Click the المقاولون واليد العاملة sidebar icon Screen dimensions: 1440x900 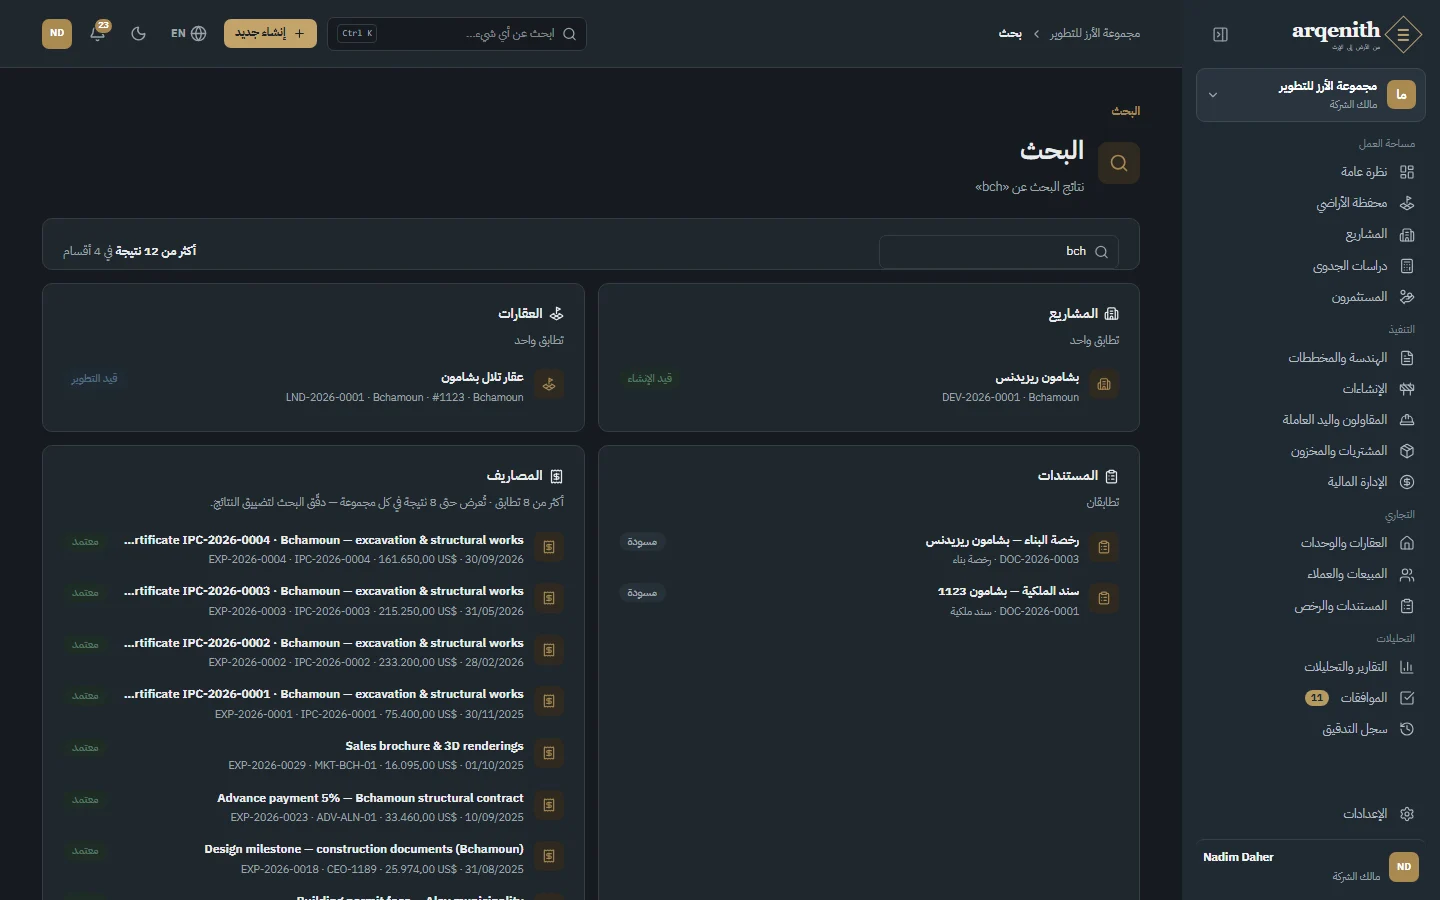coord(1407,420)
